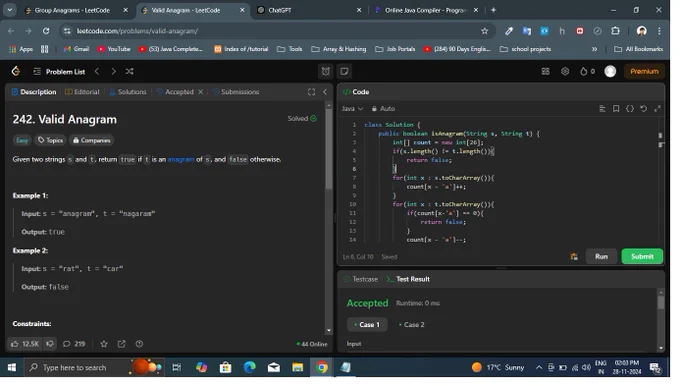Reload the page
Screen dimensions: 680x386
[46, 31]
